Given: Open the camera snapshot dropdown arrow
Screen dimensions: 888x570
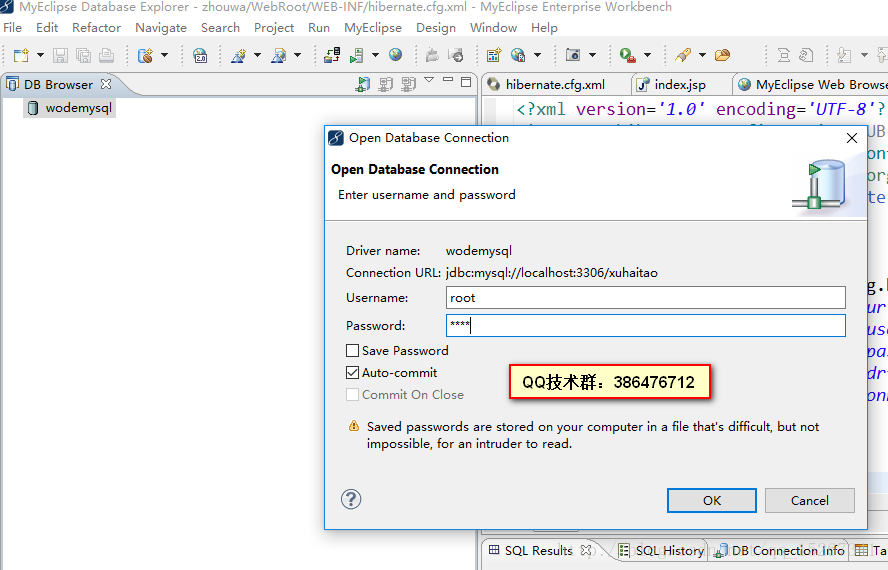Looking at the screenshot, I should coord(592,55).
